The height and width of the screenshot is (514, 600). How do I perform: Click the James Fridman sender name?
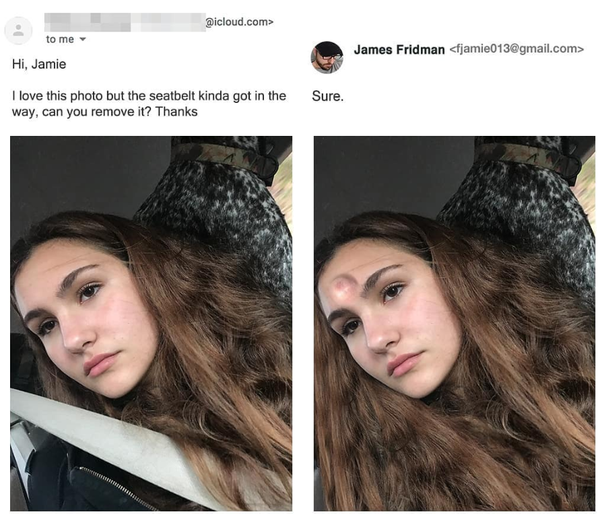coord(399,49)
